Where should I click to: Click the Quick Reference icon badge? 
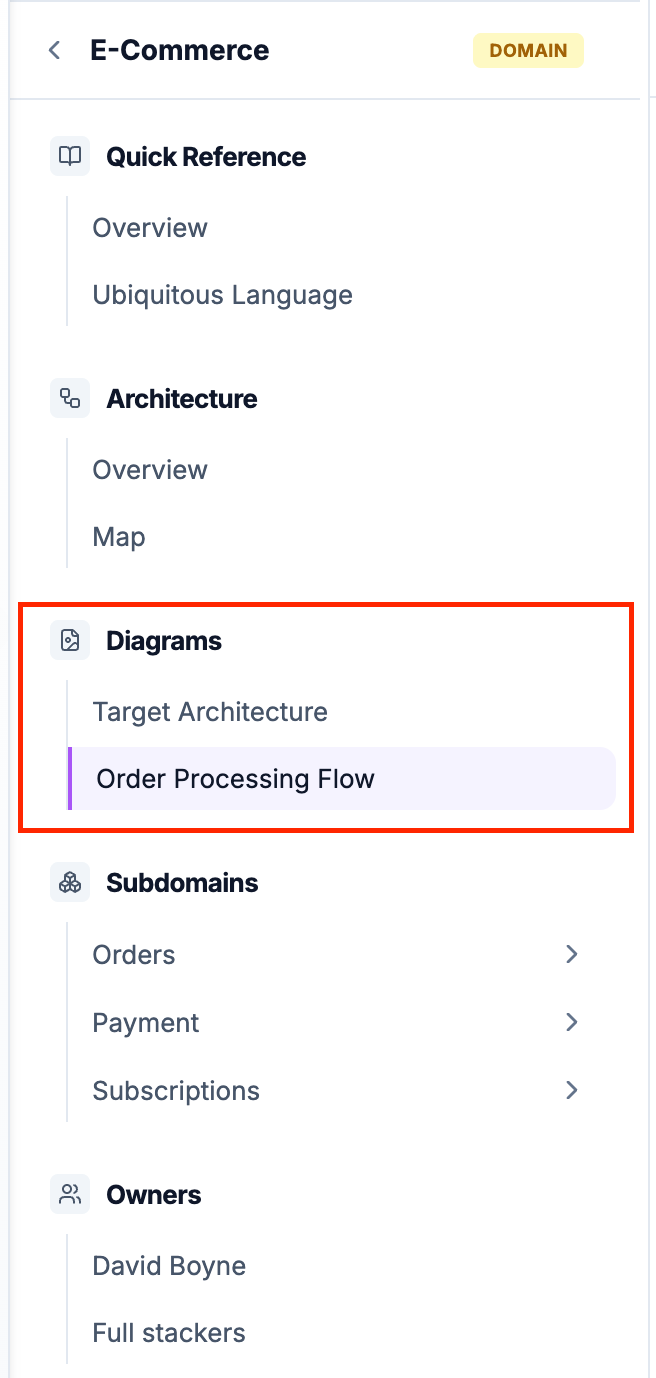[69, 156]
